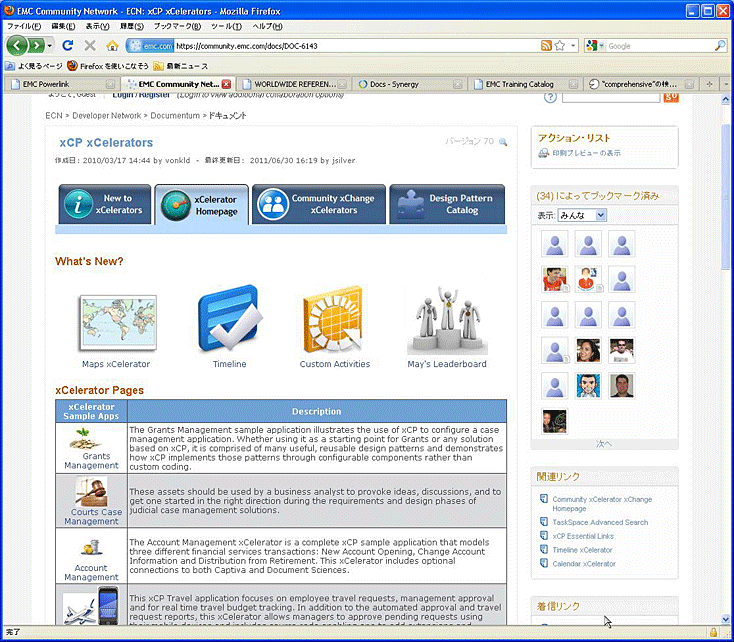The height and width of the screenshot is (642, 734).
Task: Open the back/forward history dropdown arrow
Action: click(x=50, y=46)
